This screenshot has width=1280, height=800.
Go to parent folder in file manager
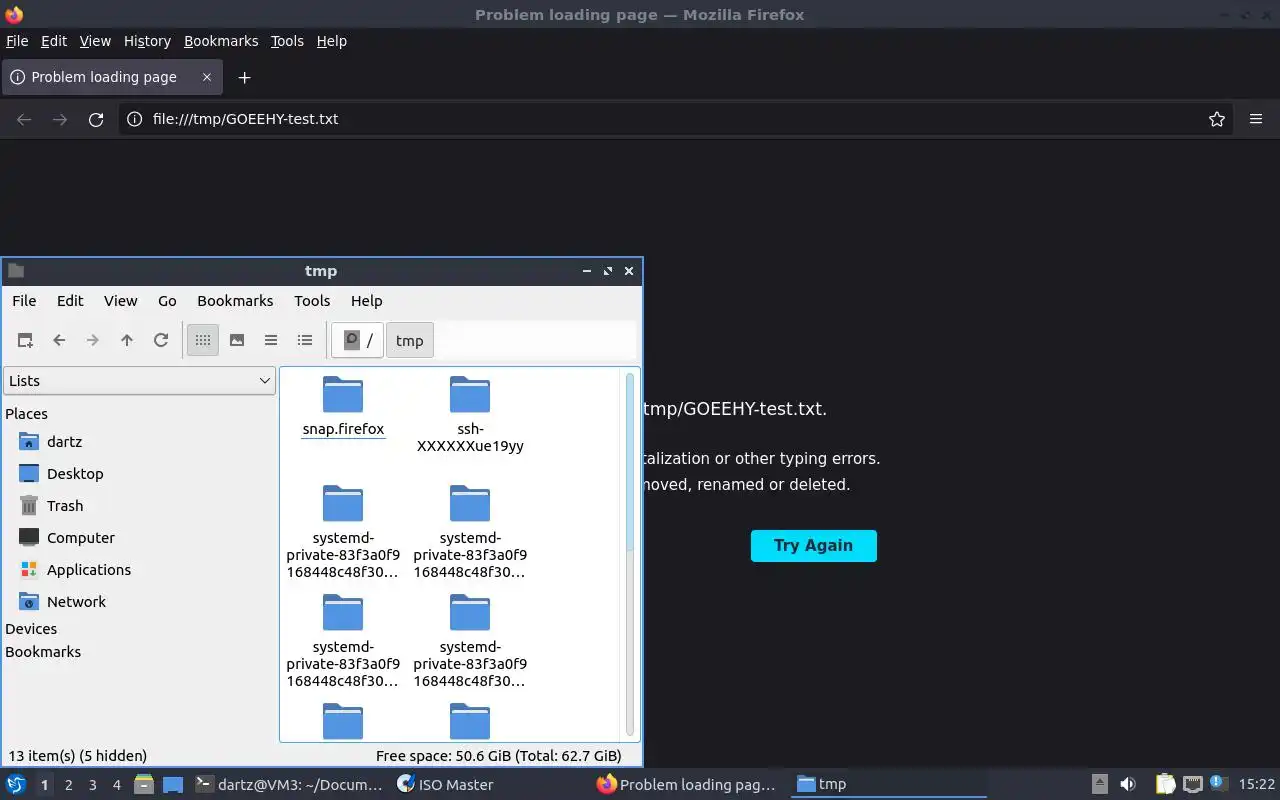click(x=127, y=340)
